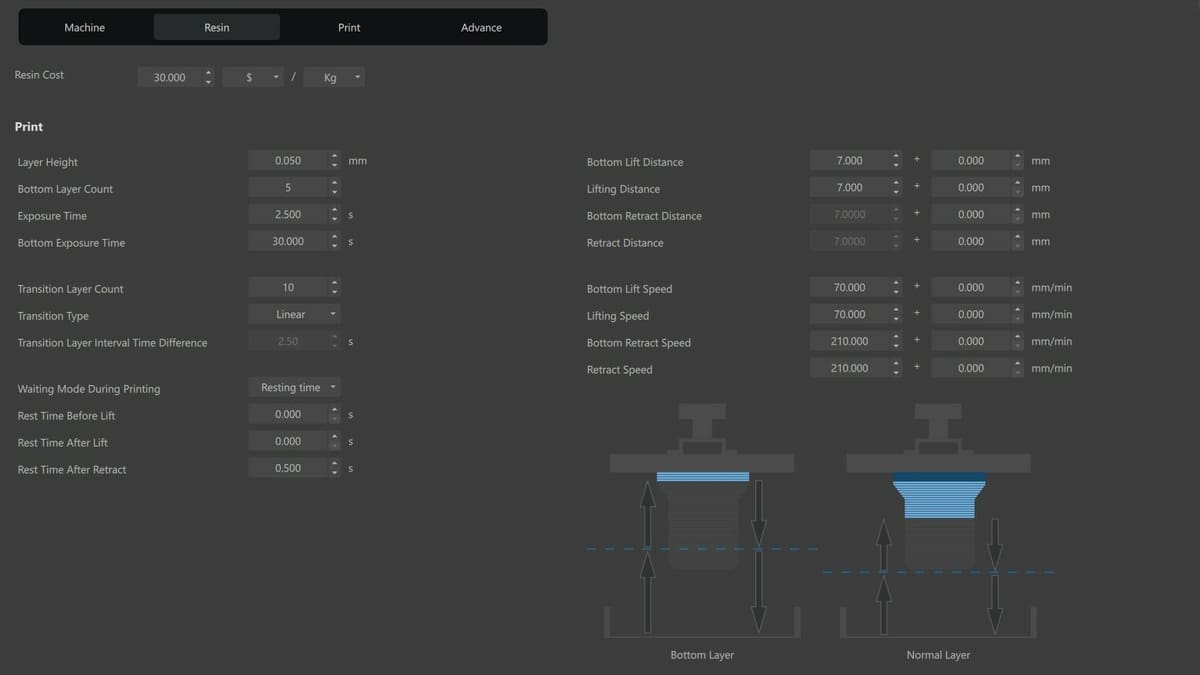
Task: Click the Bottom Exposure Time input field
Action: click(x=288, y=241)
